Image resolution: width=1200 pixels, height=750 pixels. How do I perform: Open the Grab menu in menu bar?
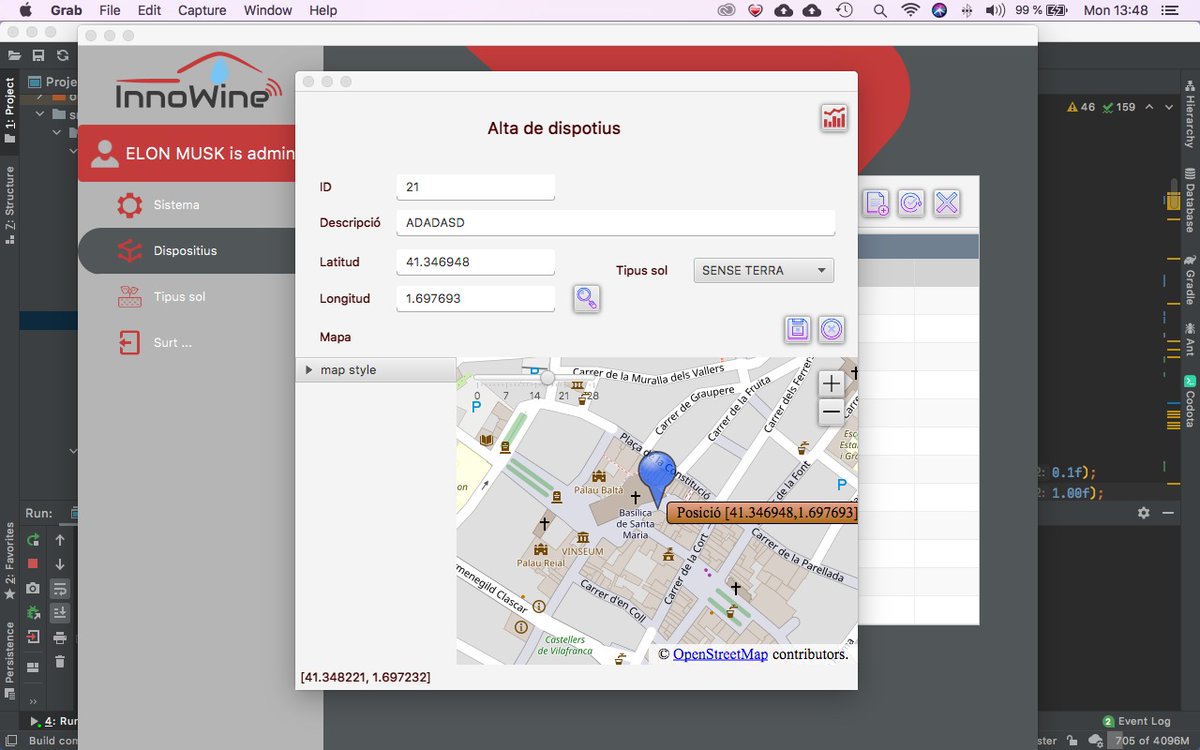point(66,10)
